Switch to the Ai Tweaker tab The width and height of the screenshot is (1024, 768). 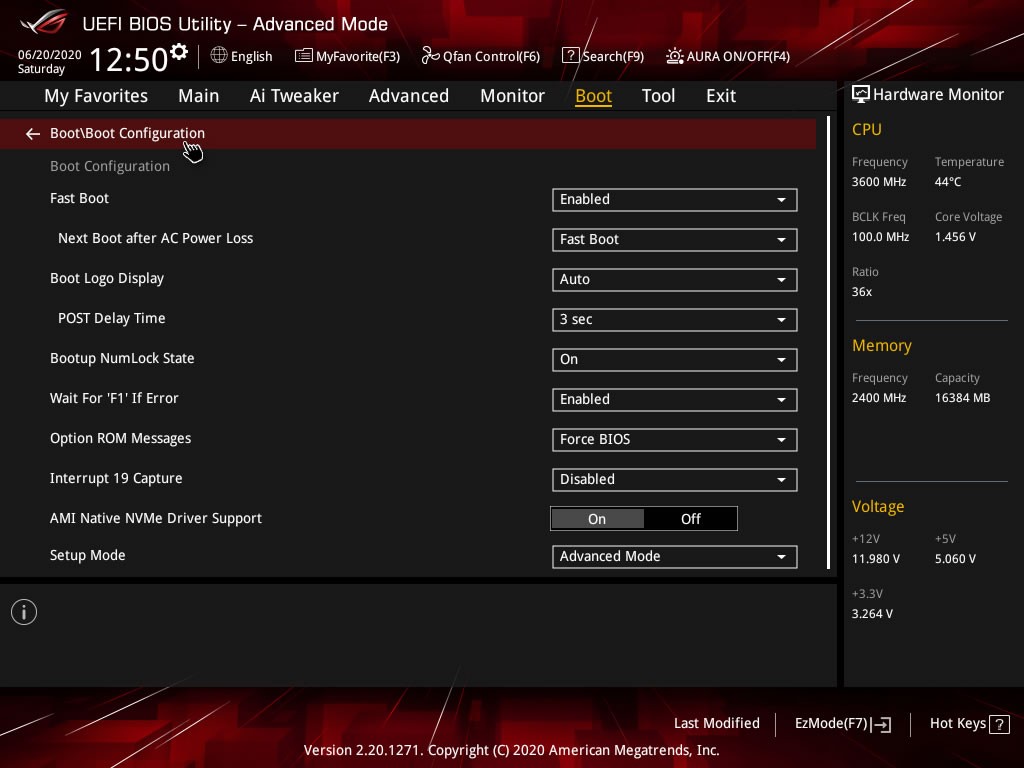(x=294, y=96)
